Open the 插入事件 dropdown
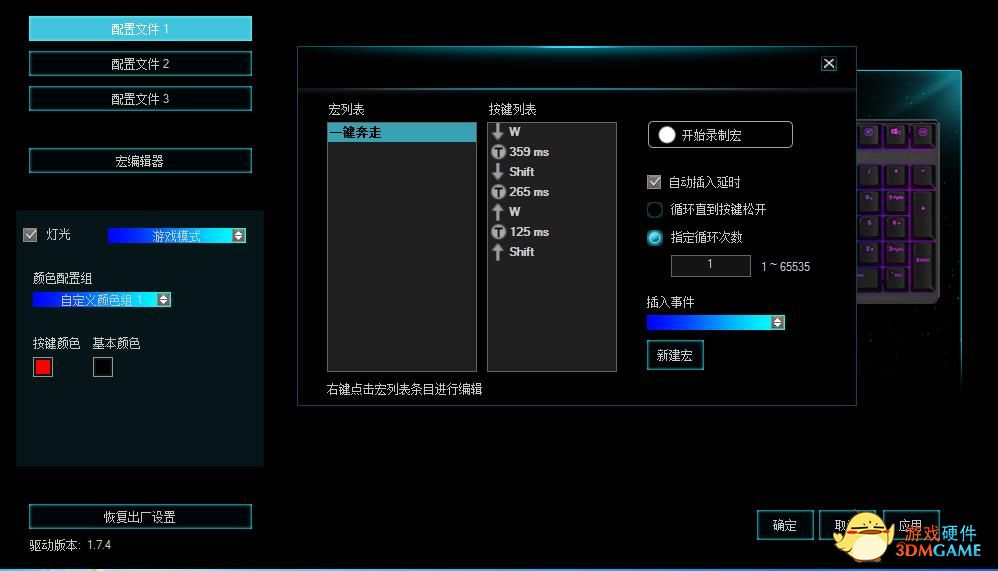998x571 pixels. pos(777,322)
